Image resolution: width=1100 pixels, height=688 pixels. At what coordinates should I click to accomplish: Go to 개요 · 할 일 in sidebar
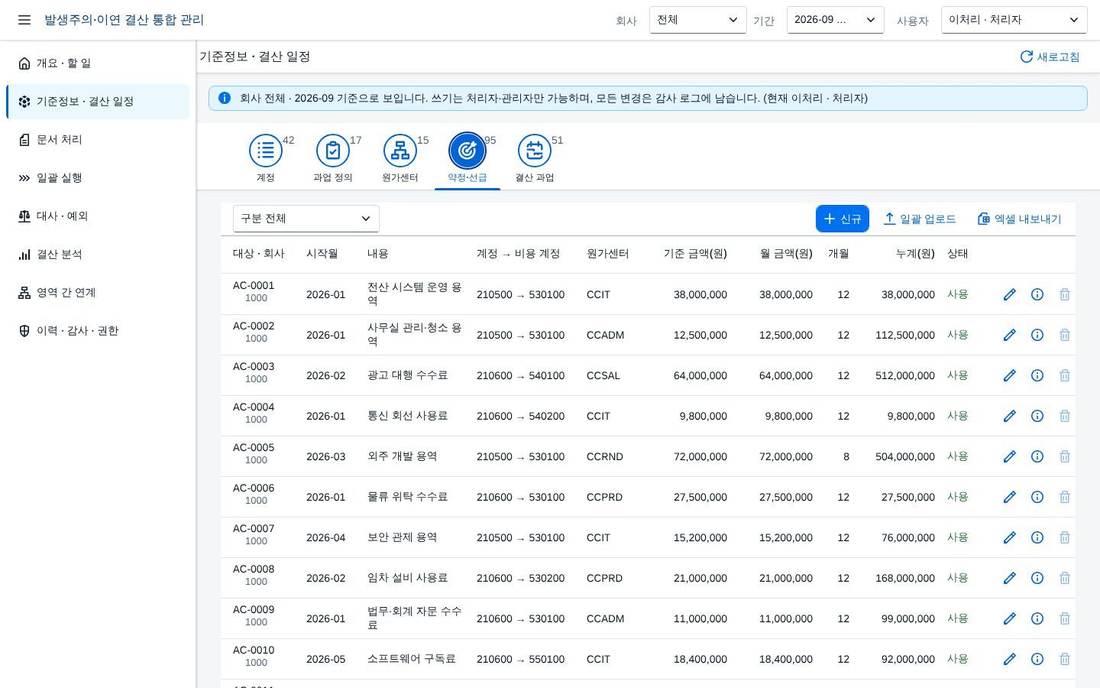[x=97, y=63]
